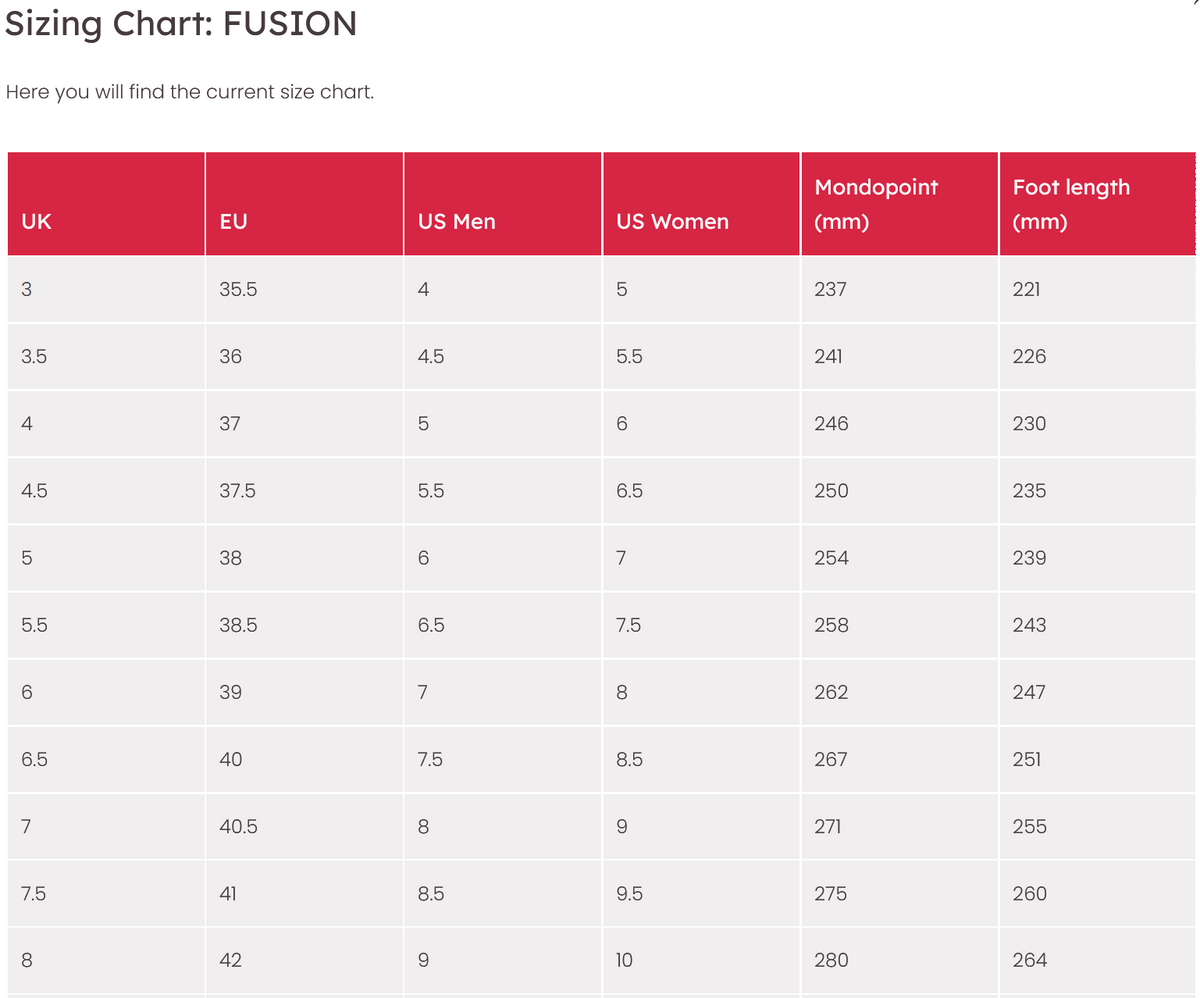Click the Mondopoint 250 cell
The height and width of the screenshot is (998, 1200).
pyautogui.click(x=900, y=490)
